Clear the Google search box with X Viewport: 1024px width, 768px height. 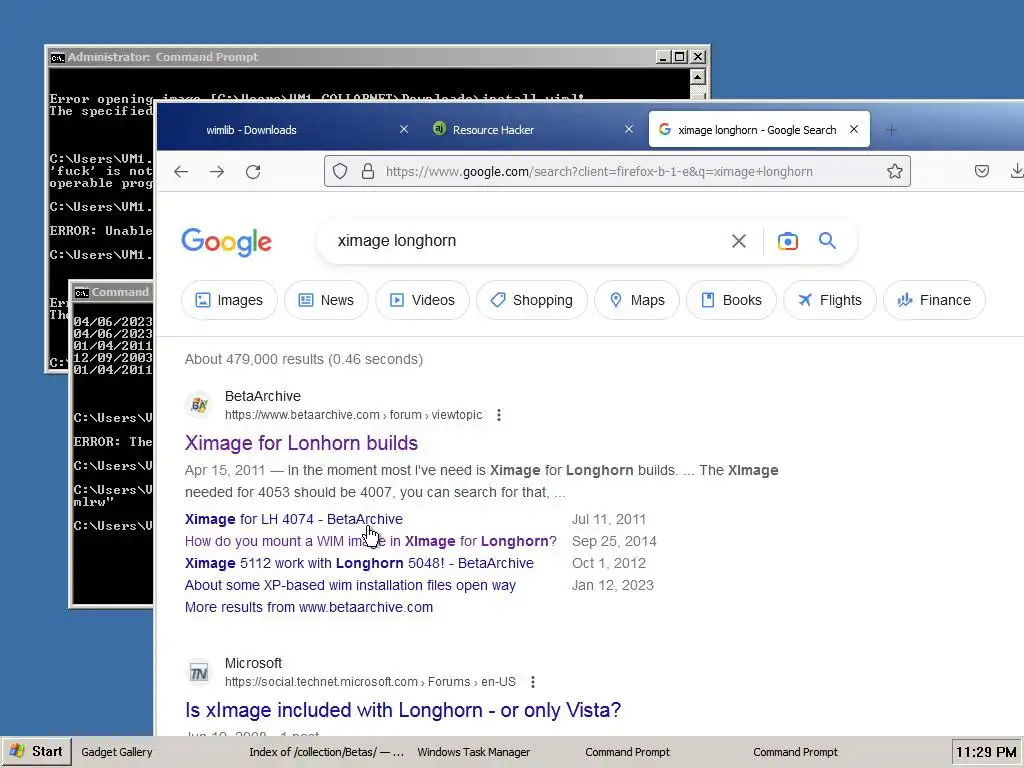point(739,241)
